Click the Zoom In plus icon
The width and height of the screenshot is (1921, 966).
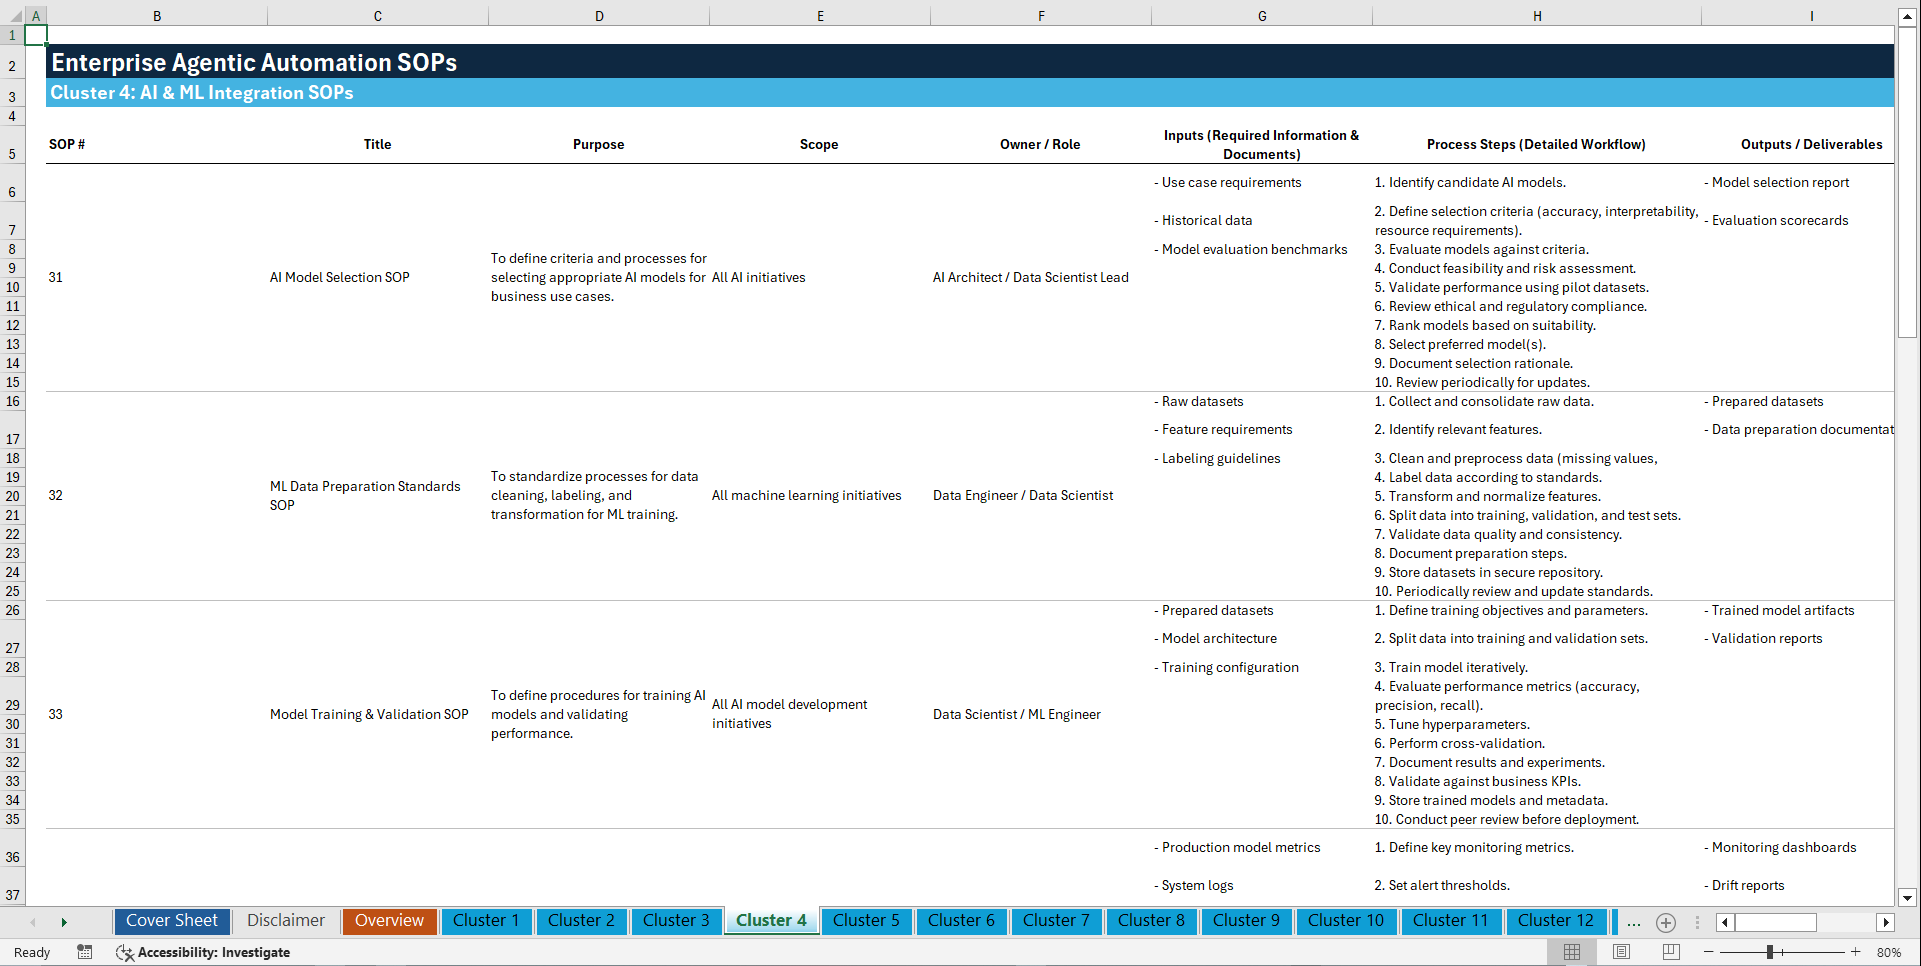[1857, 952]
